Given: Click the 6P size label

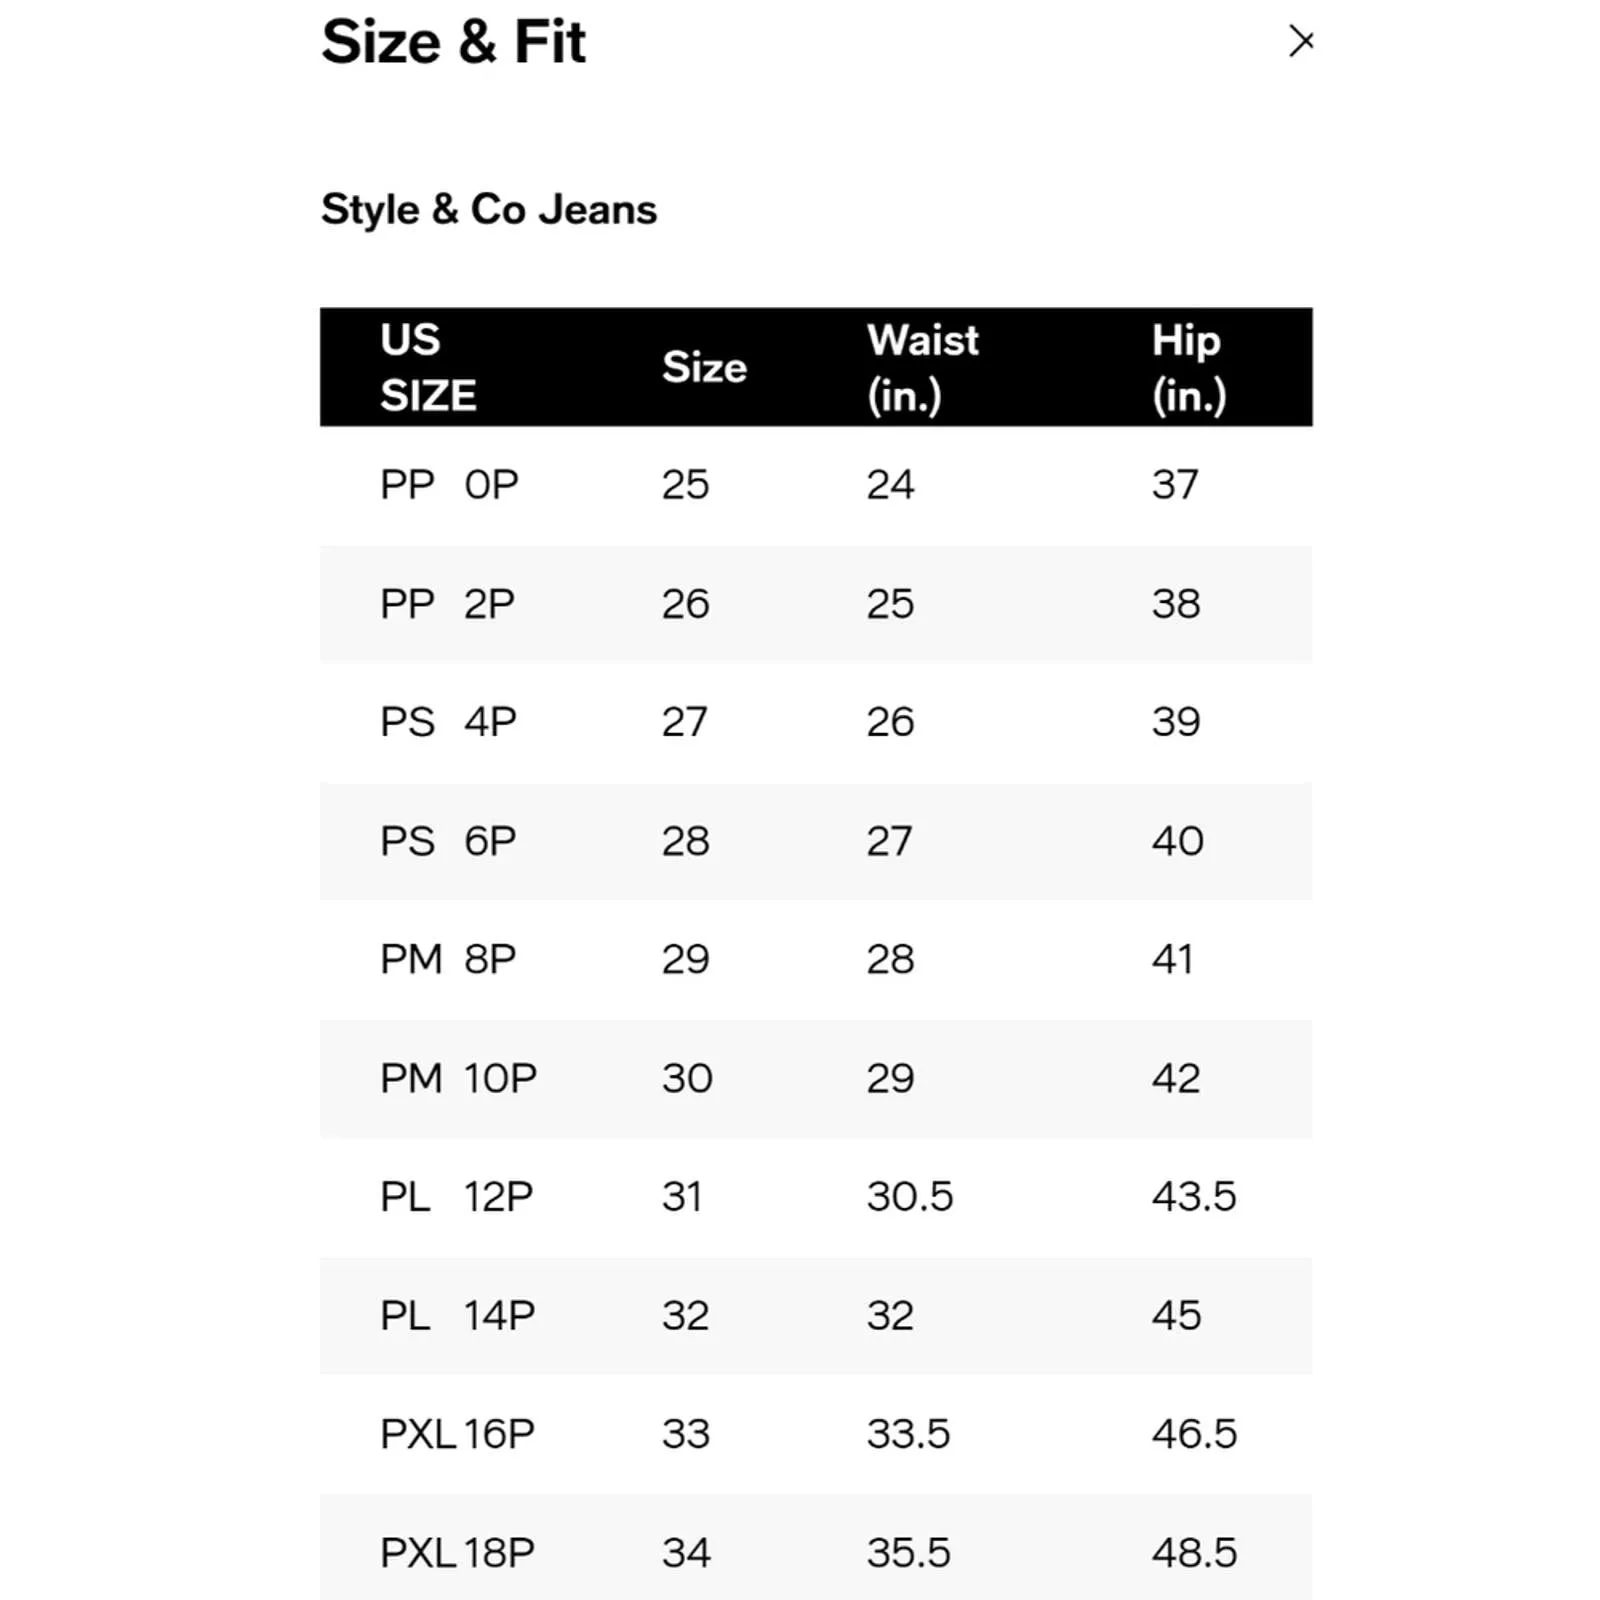Looking at the screenshot, I should (x=490, y=841).
